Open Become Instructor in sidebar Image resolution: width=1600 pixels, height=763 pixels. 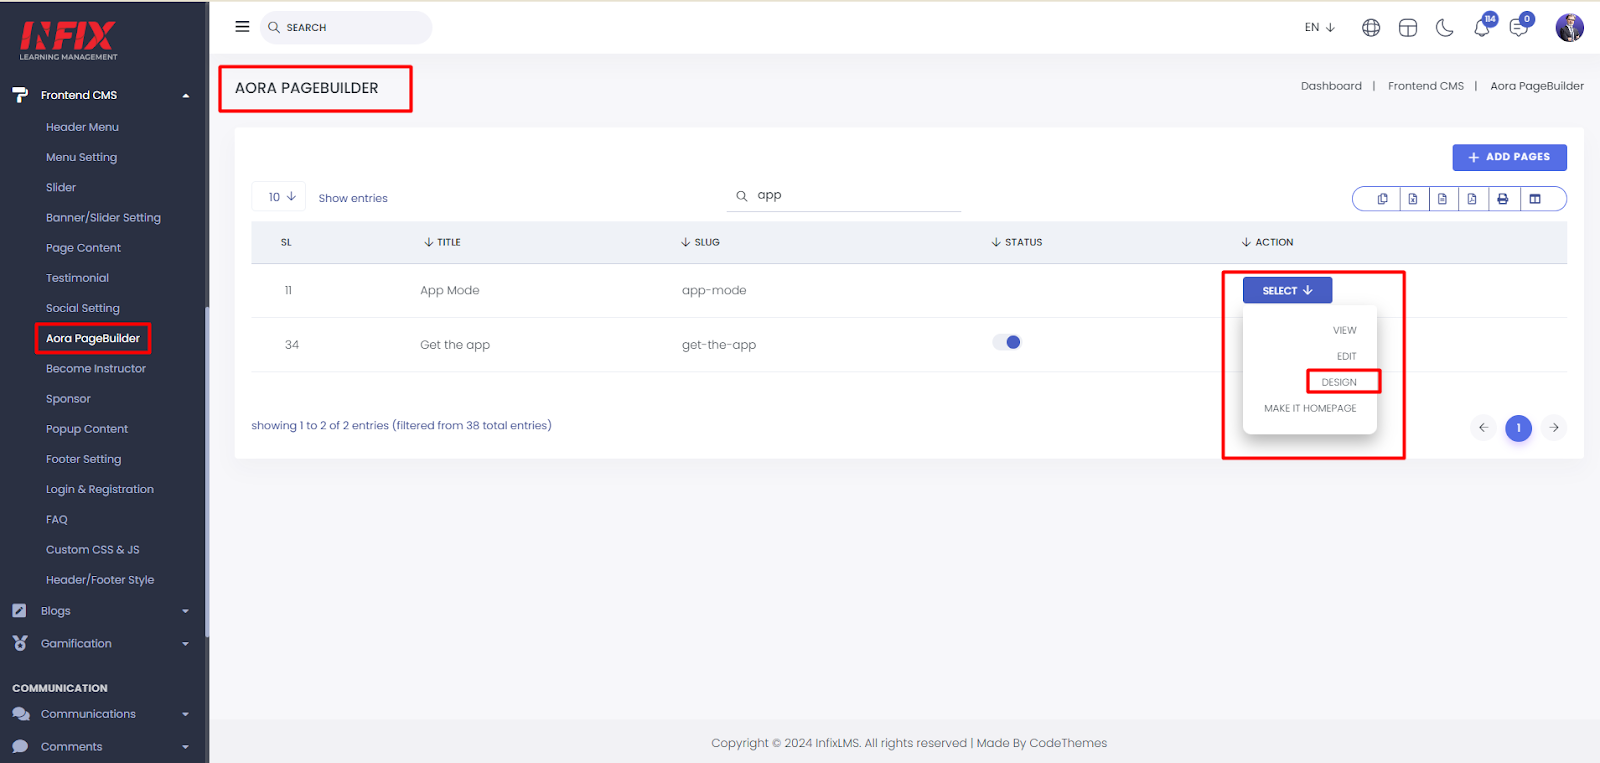[96, 368]
